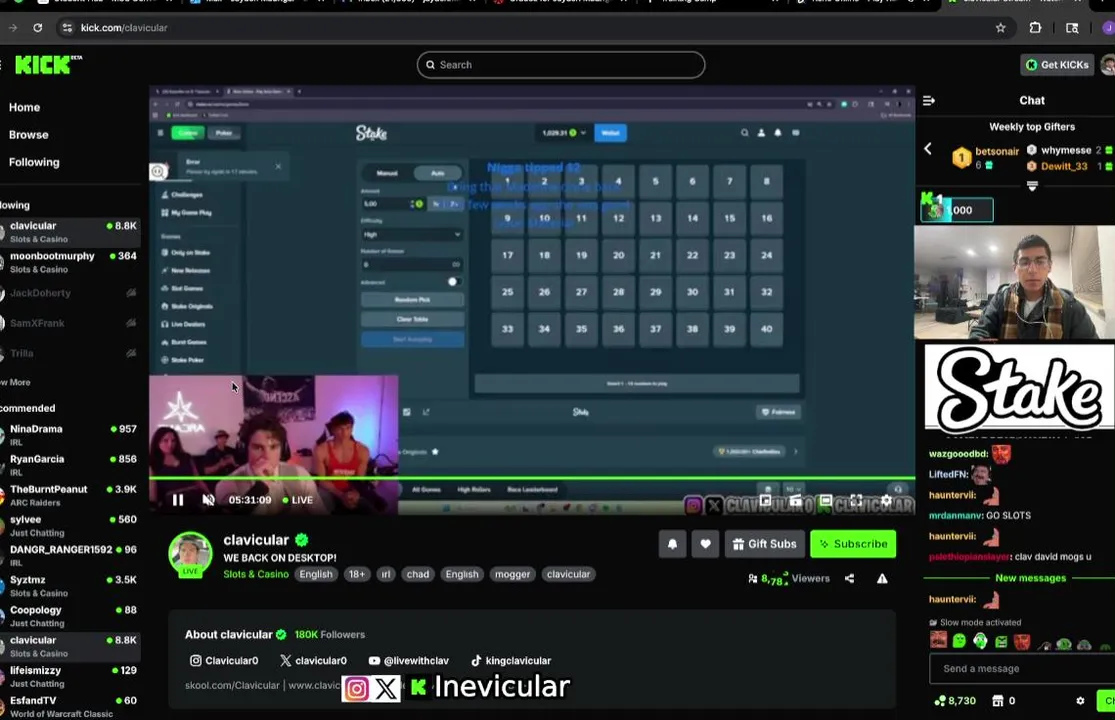Image resolution: width=1115 pixels, height=720 pixels.
Task: Open the Gift Subs button
Action: (764, 544)
